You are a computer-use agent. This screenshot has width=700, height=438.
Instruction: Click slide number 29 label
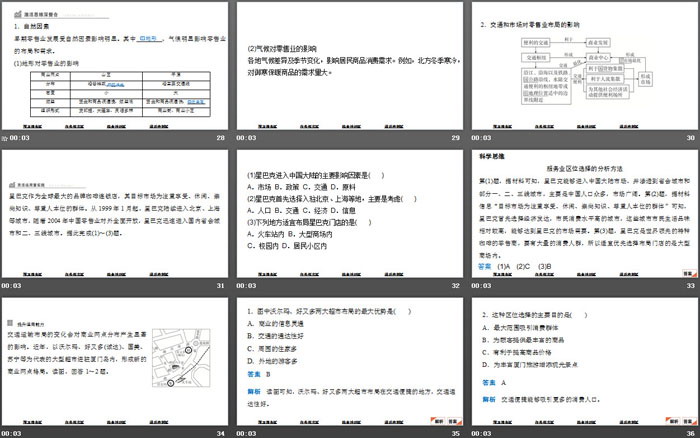click(x=455, y=138)
